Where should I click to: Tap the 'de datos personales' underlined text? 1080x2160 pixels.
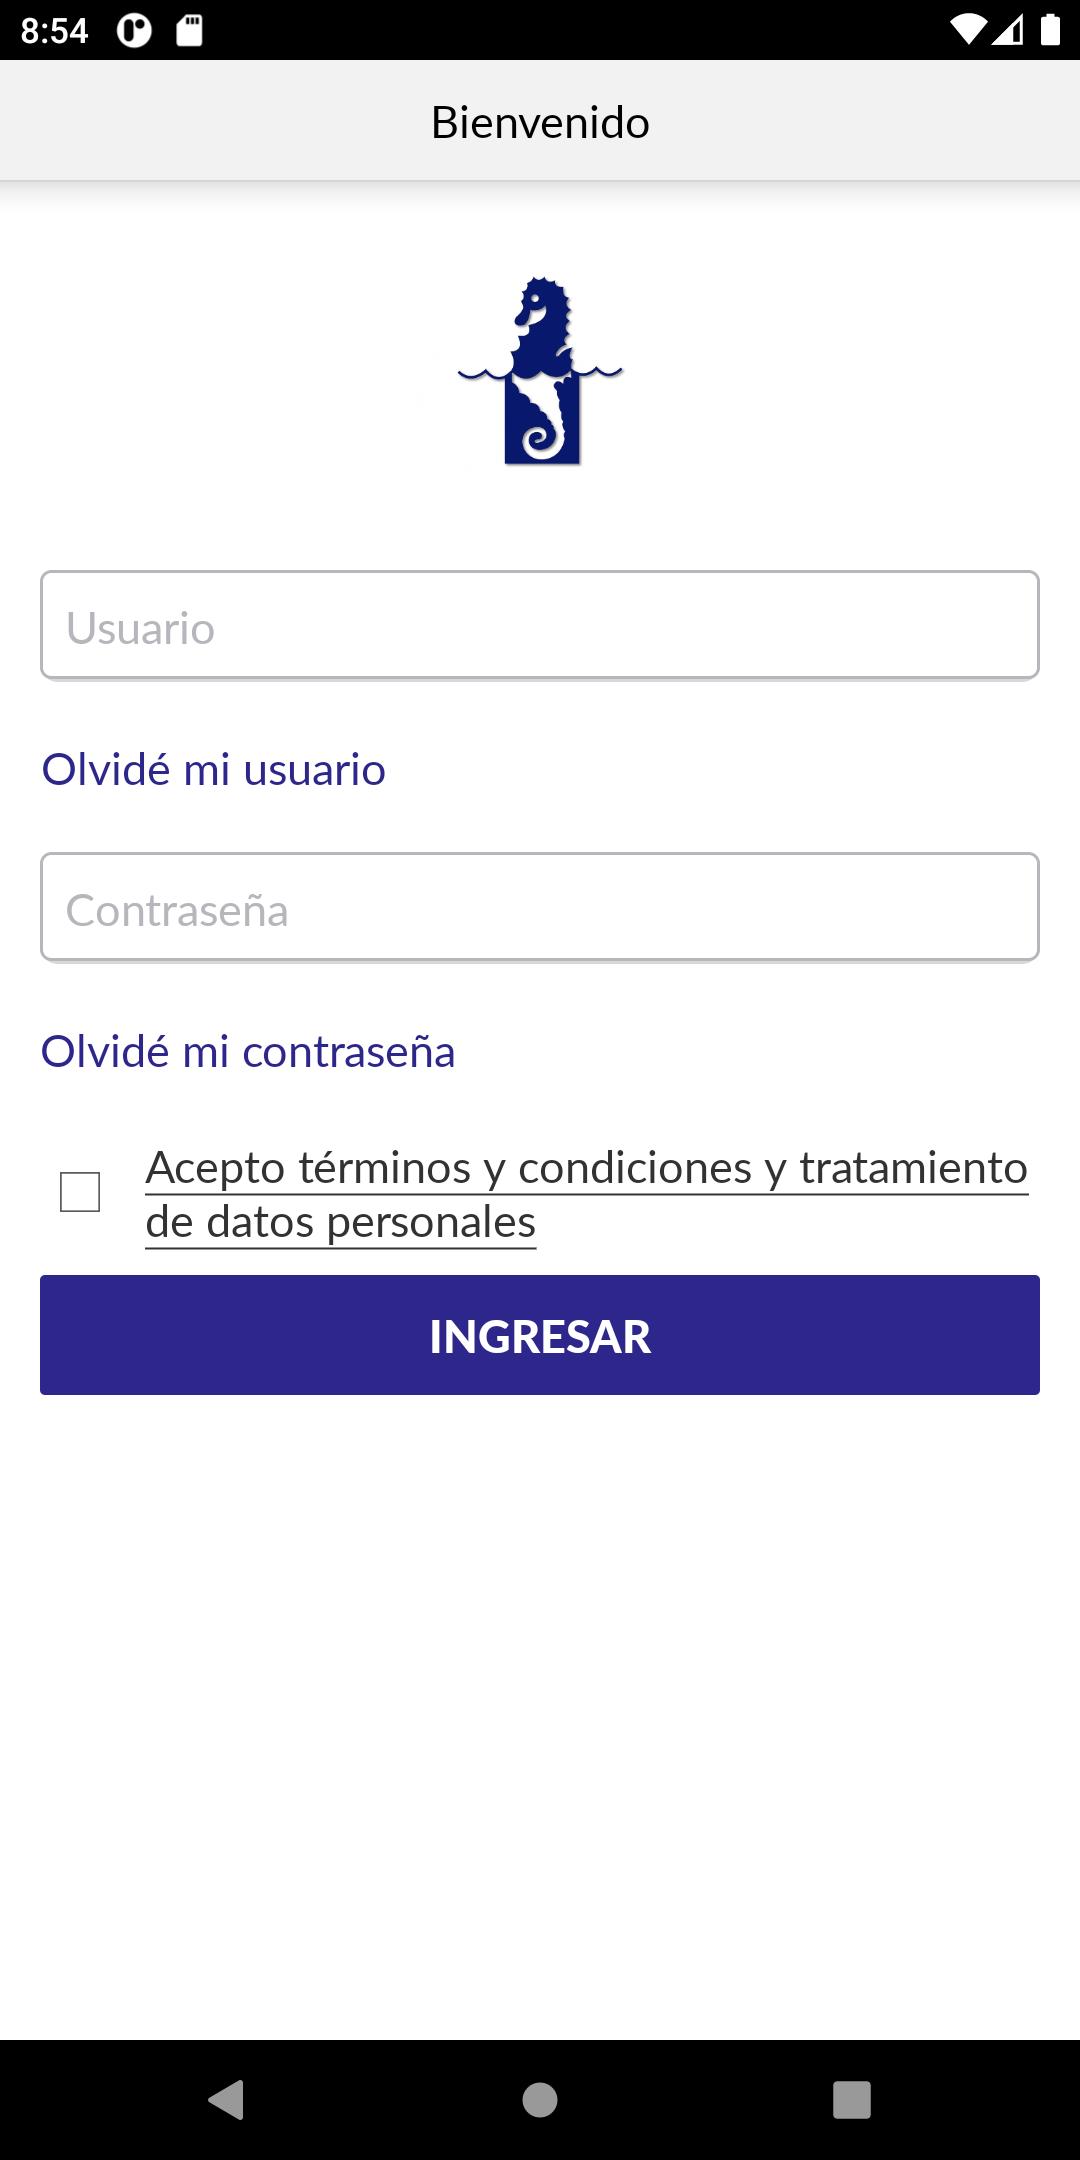[x=341, y=1223]
